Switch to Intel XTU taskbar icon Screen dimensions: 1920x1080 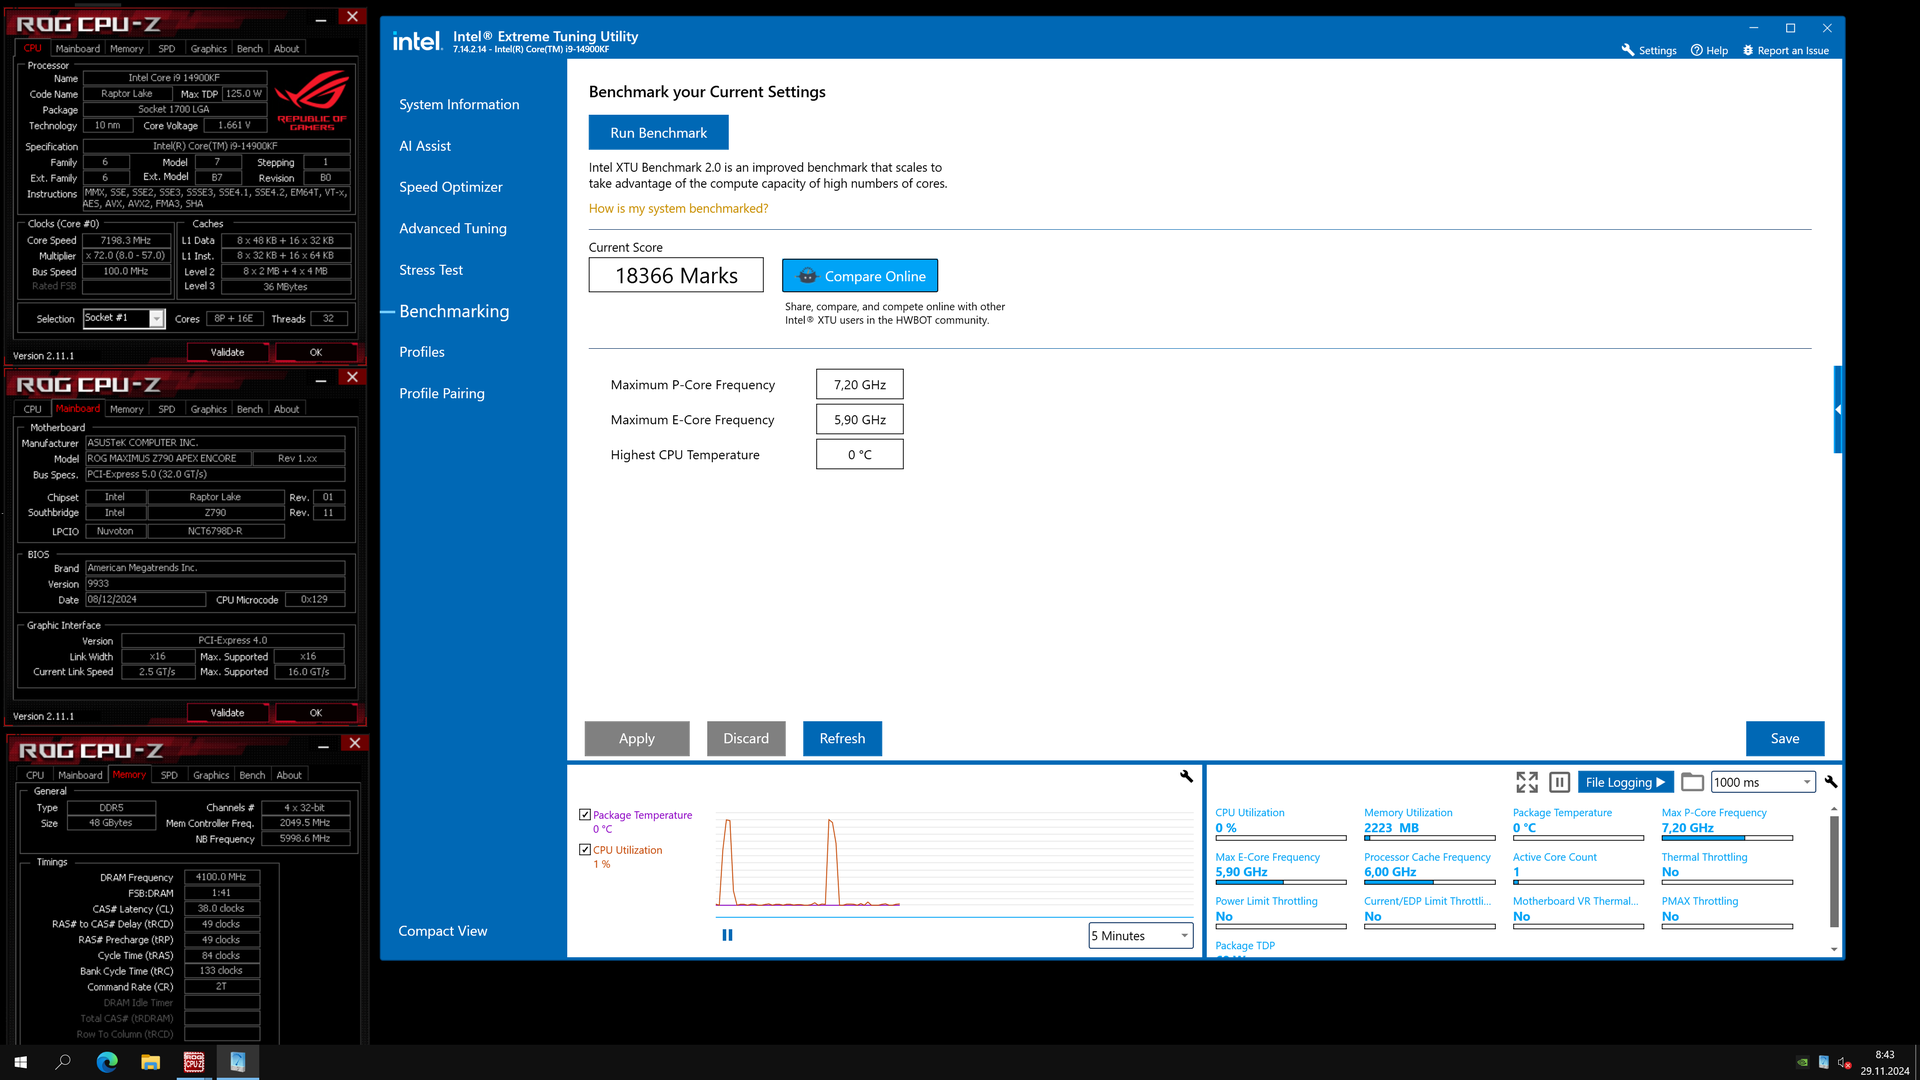coord(237,1062)
